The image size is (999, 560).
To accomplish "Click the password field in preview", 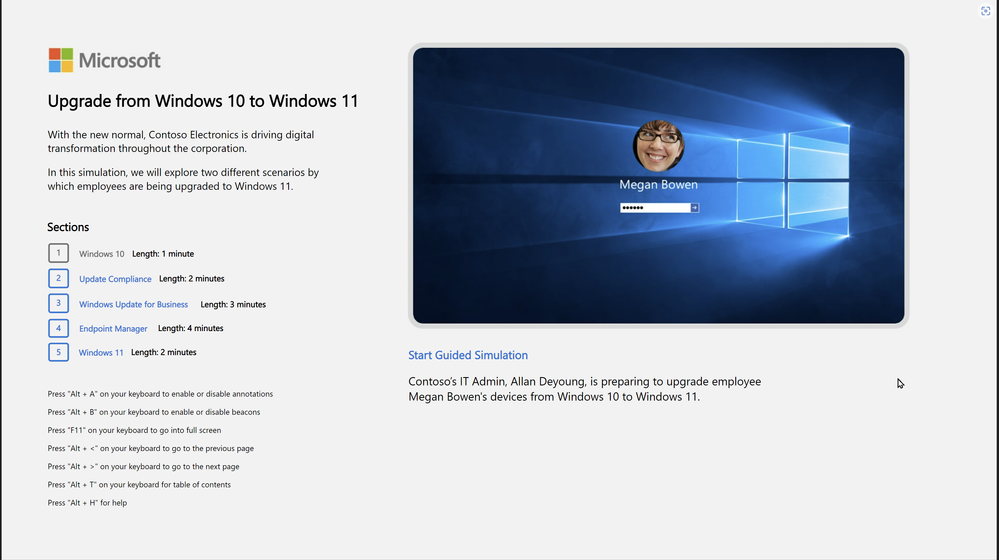I will (654, 208).
